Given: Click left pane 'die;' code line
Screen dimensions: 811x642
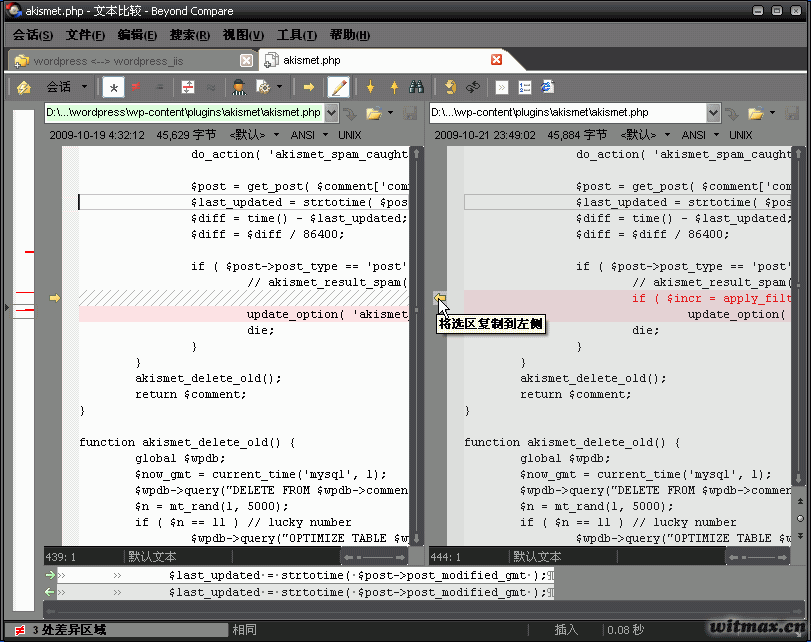Looking at the screenshot, I should click(260, 330).
